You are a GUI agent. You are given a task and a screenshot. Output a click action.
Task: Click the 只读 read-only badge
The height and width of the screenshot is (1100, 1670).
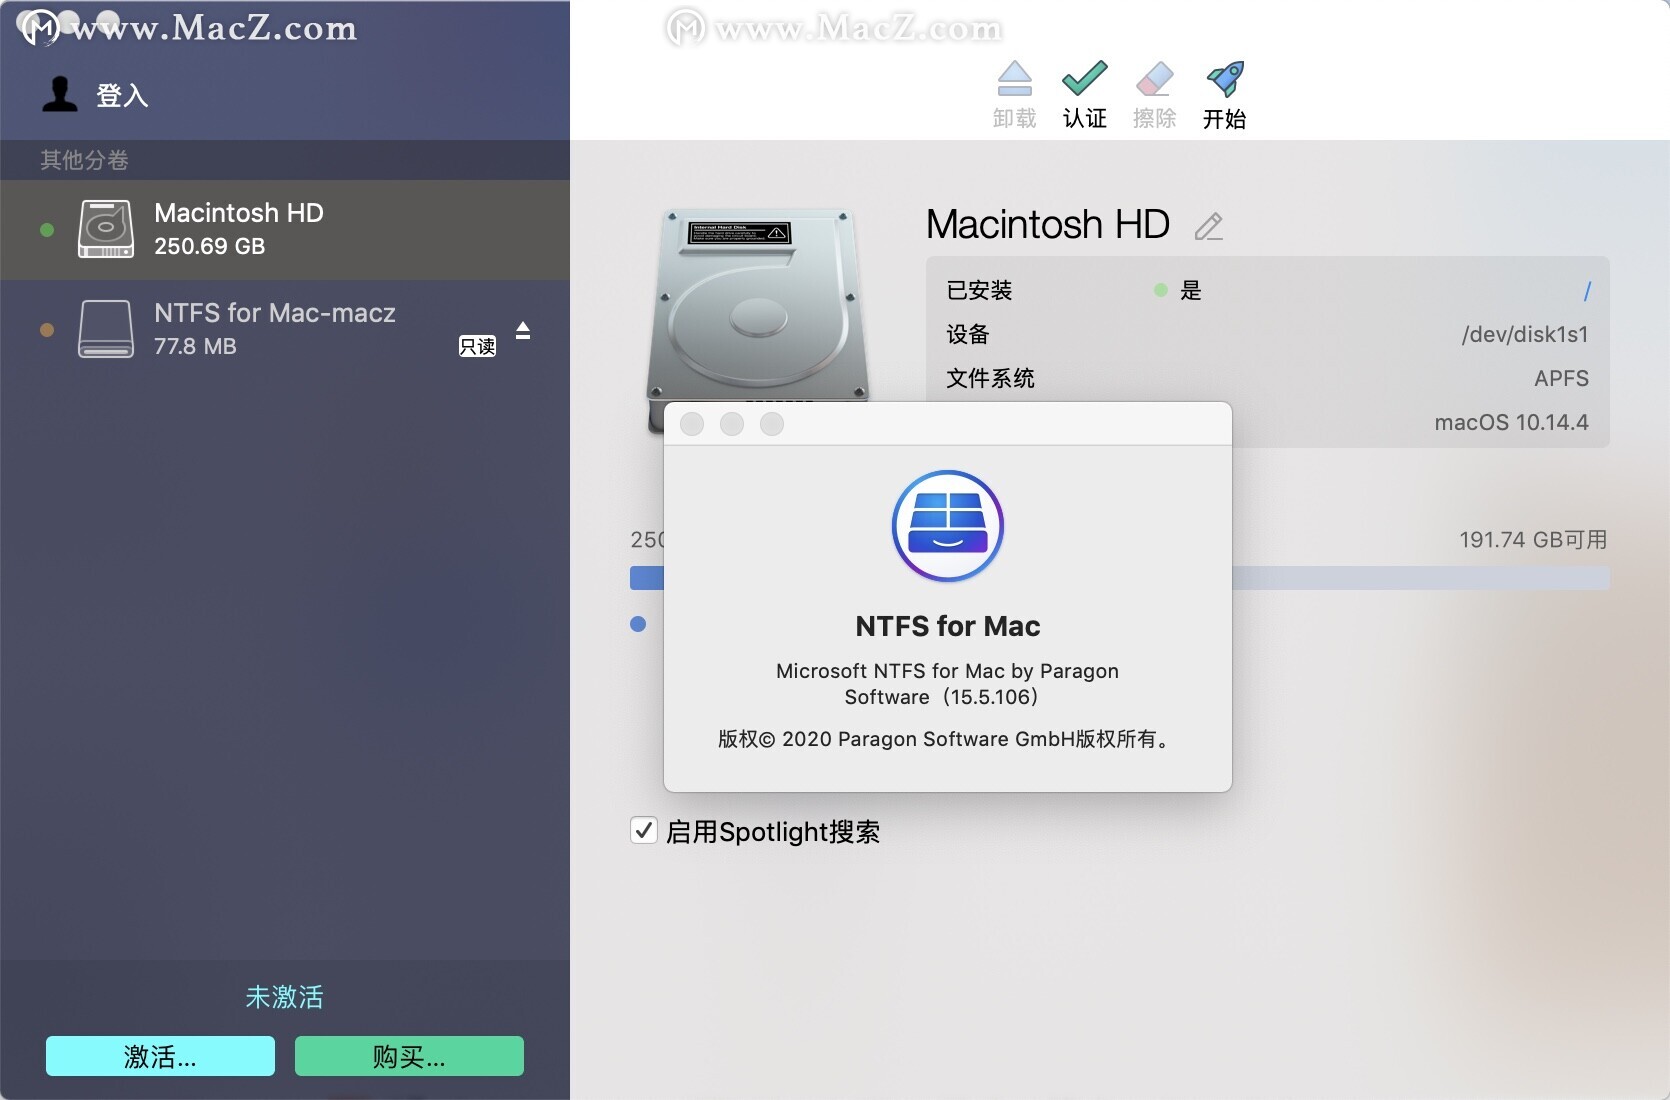click(x=477, y=346)
